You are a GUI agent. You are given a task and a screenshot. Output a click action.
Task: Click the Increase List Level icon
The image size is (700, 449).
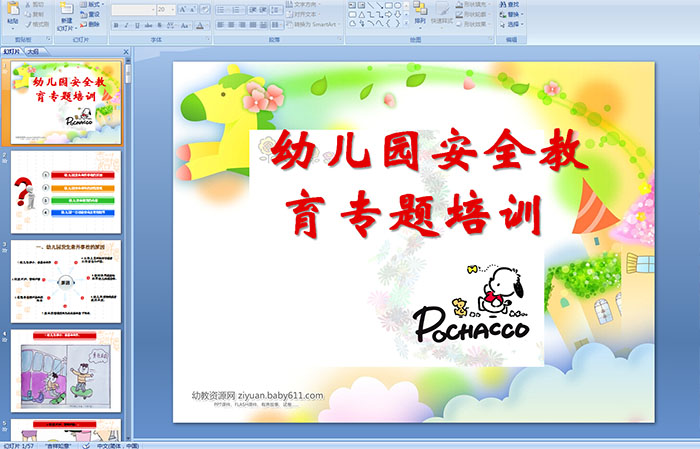coord(263,10)
